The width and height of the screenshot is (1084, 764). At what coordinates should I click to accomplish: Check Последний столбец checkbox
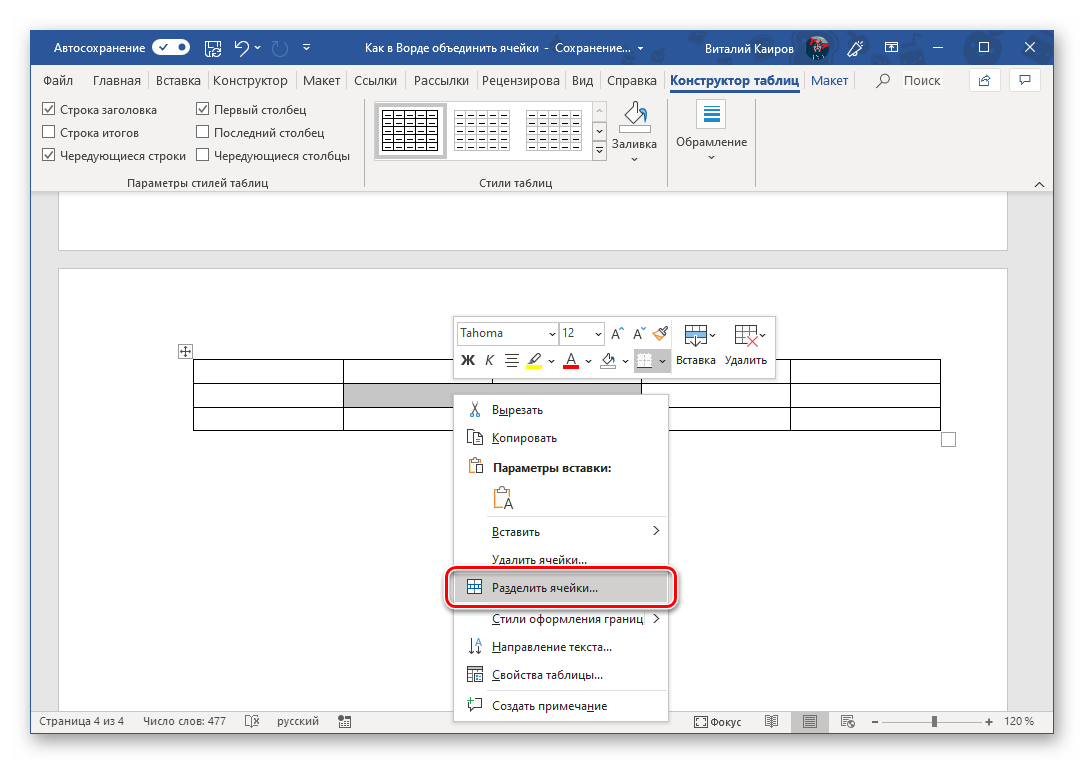pos(203,131)
